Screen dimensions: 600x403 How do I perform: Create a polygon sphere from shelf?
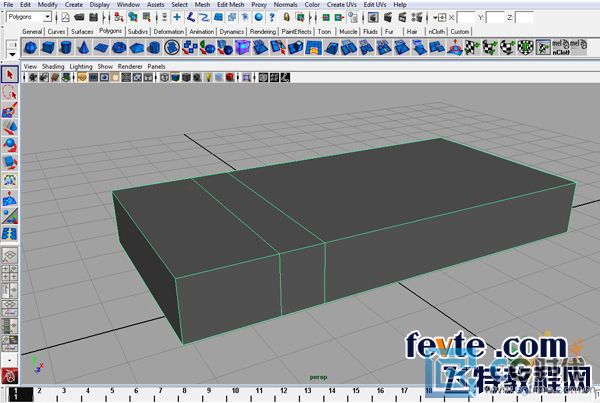(x=30, y=48)
